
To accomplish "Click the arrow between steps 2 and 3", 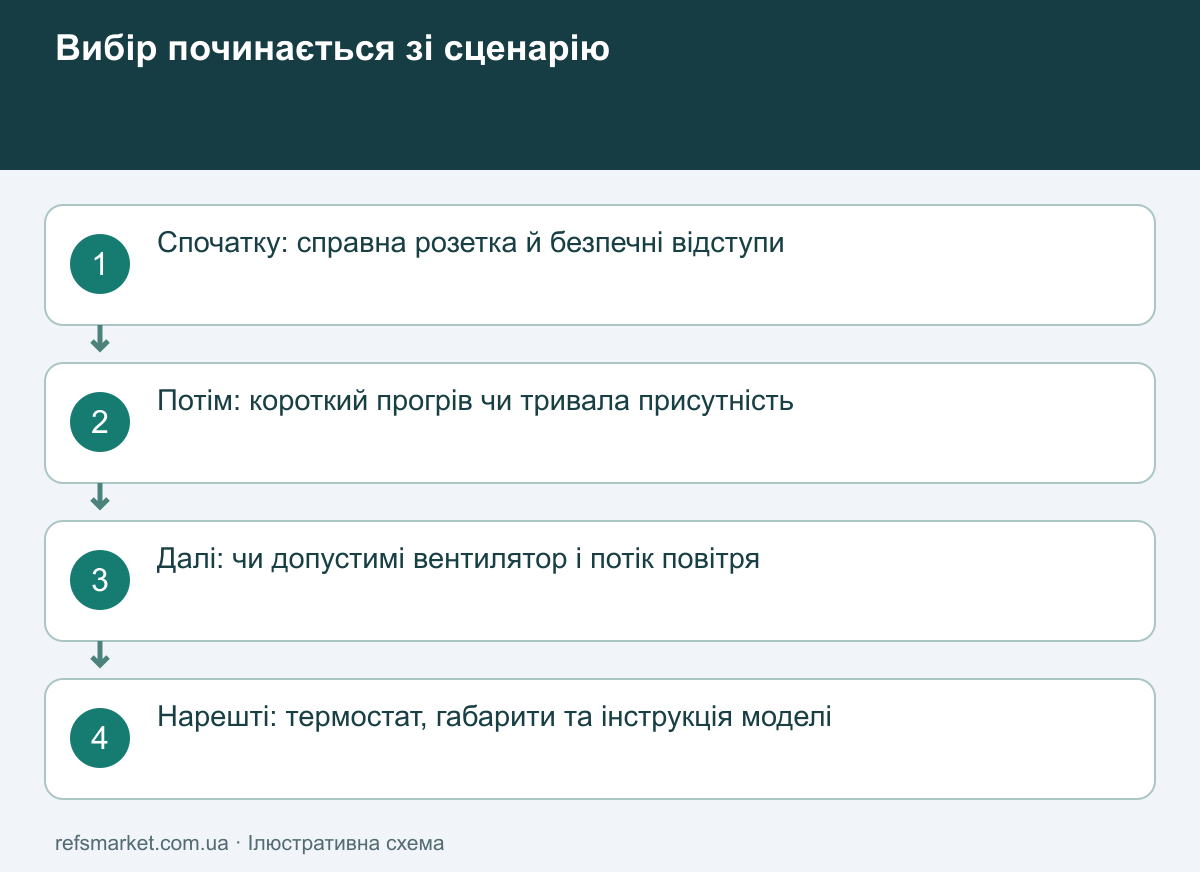I will click(x=100, y=498).
